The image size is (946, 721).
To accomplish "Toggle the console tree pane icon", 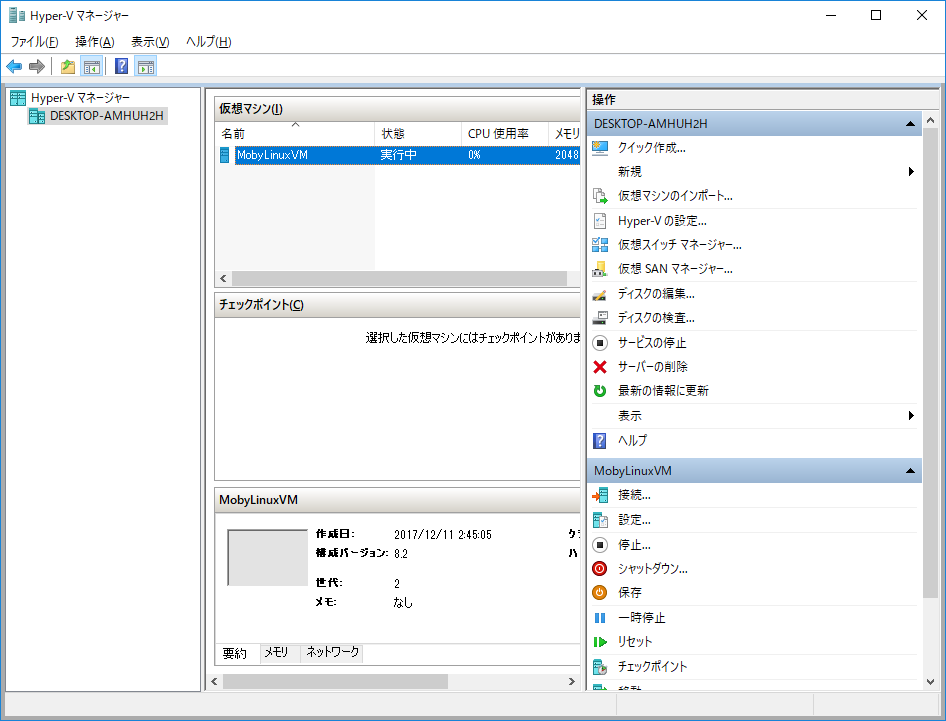I will [92, 66].
